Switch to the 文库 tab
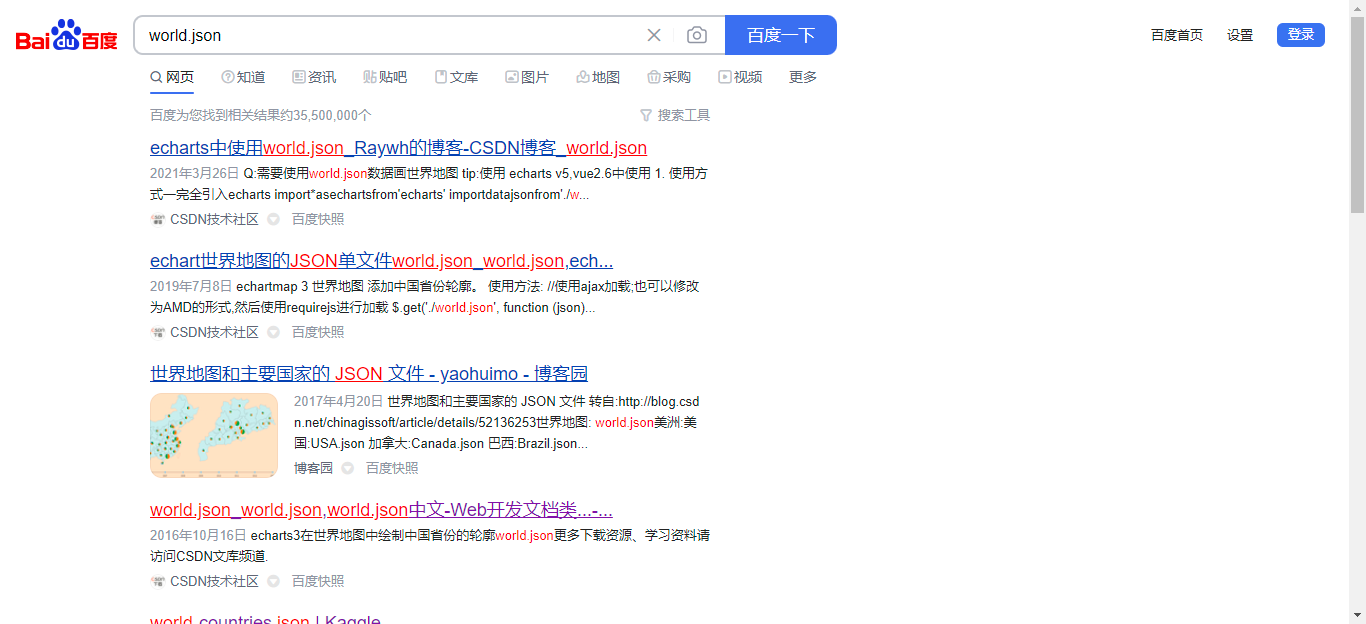Viewport: 1366px width, 624px height. [456, 77]
